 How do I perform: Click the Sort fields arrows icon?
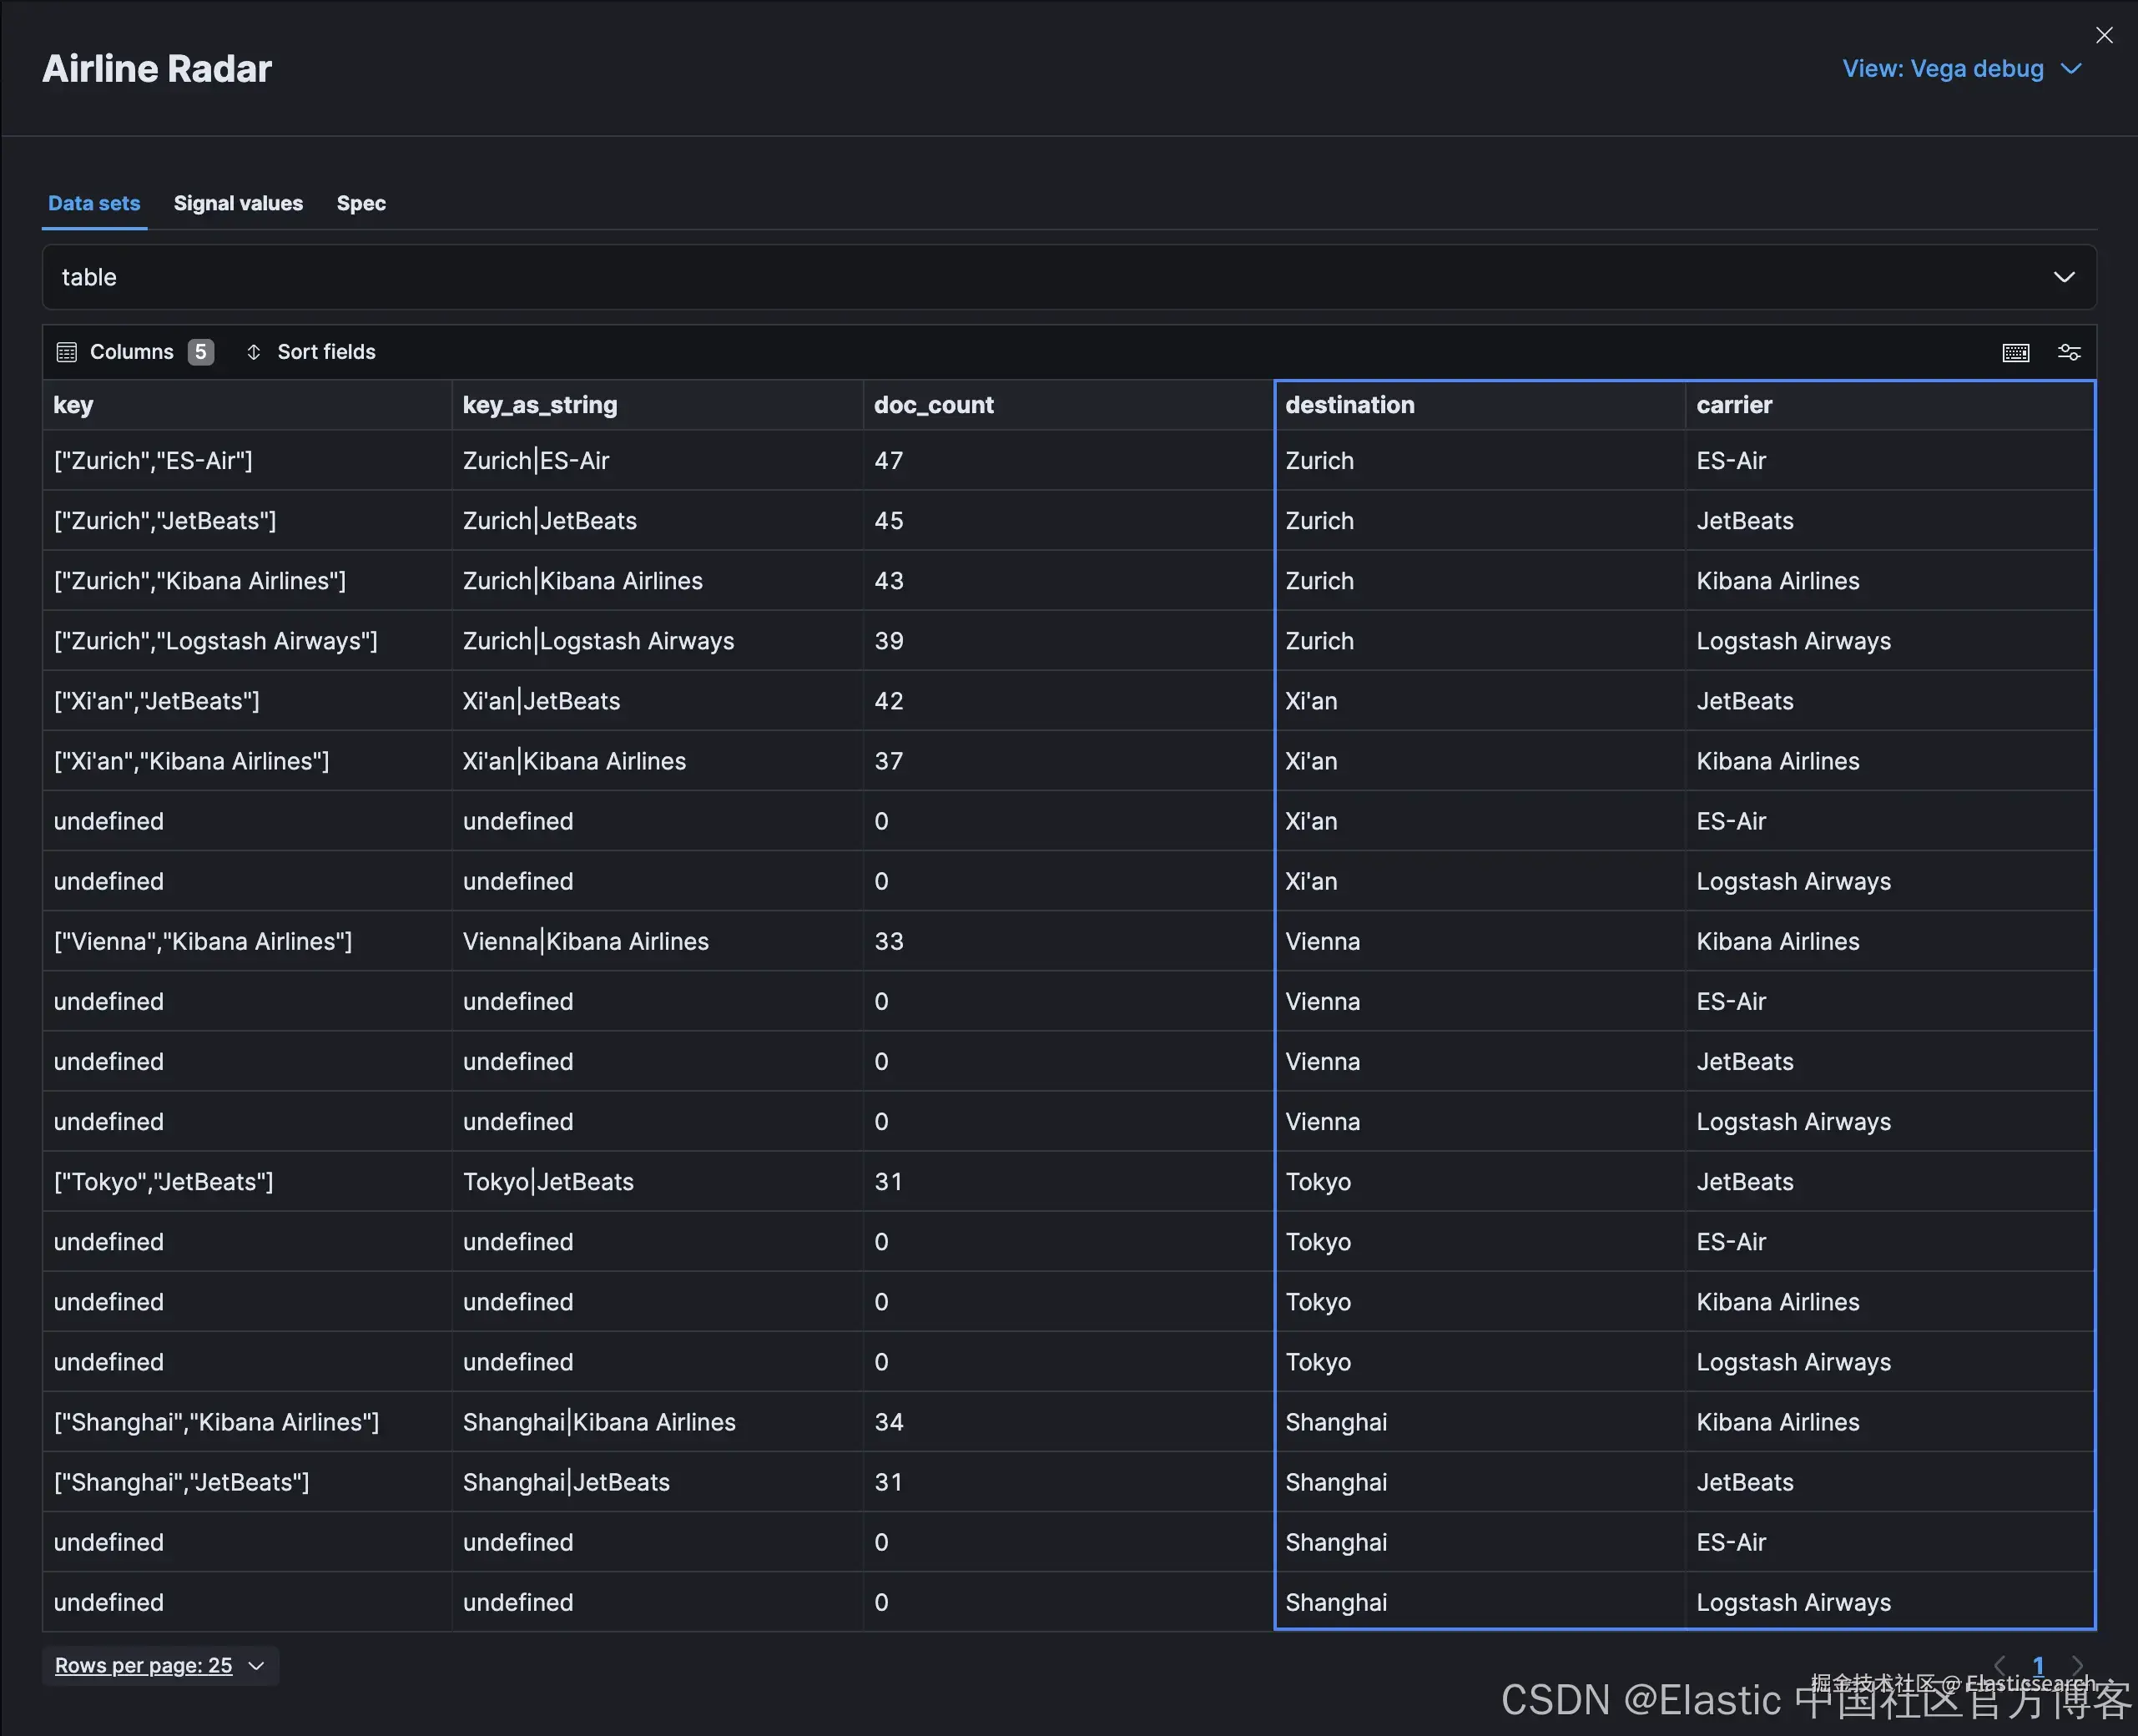[x=254, y=352]
